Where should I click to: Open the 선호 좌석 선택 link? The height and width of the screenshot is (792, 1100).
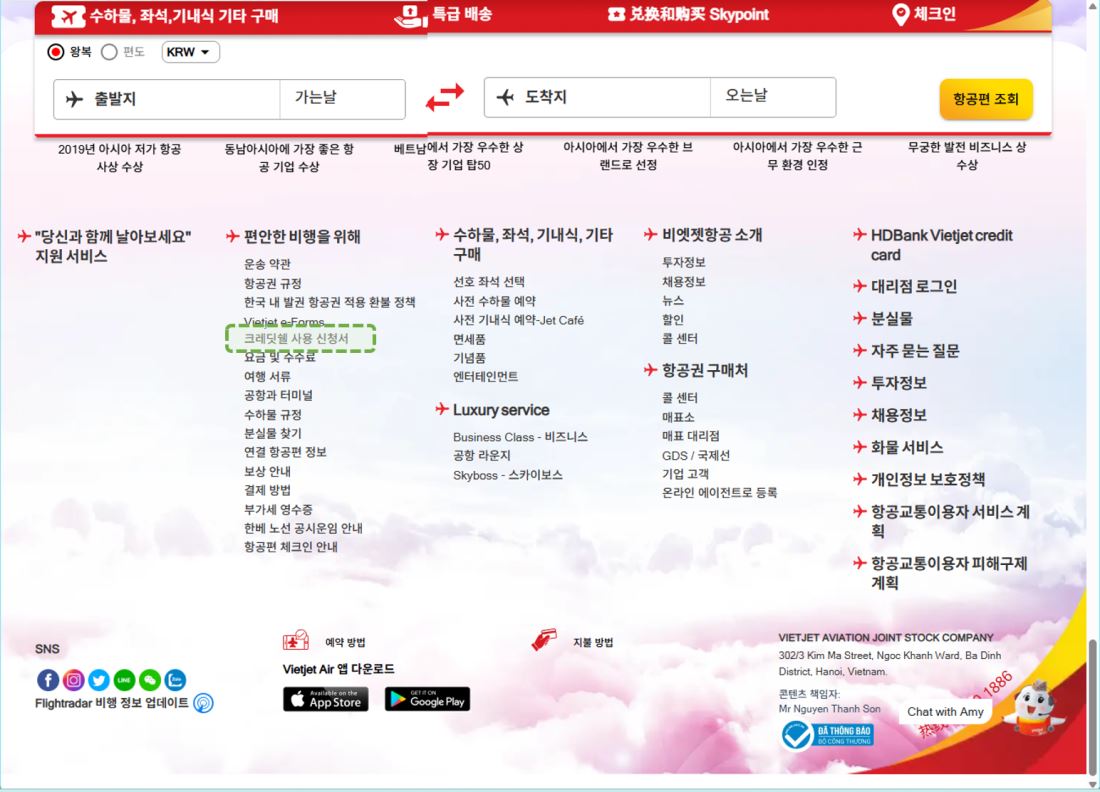pos(489,281)
